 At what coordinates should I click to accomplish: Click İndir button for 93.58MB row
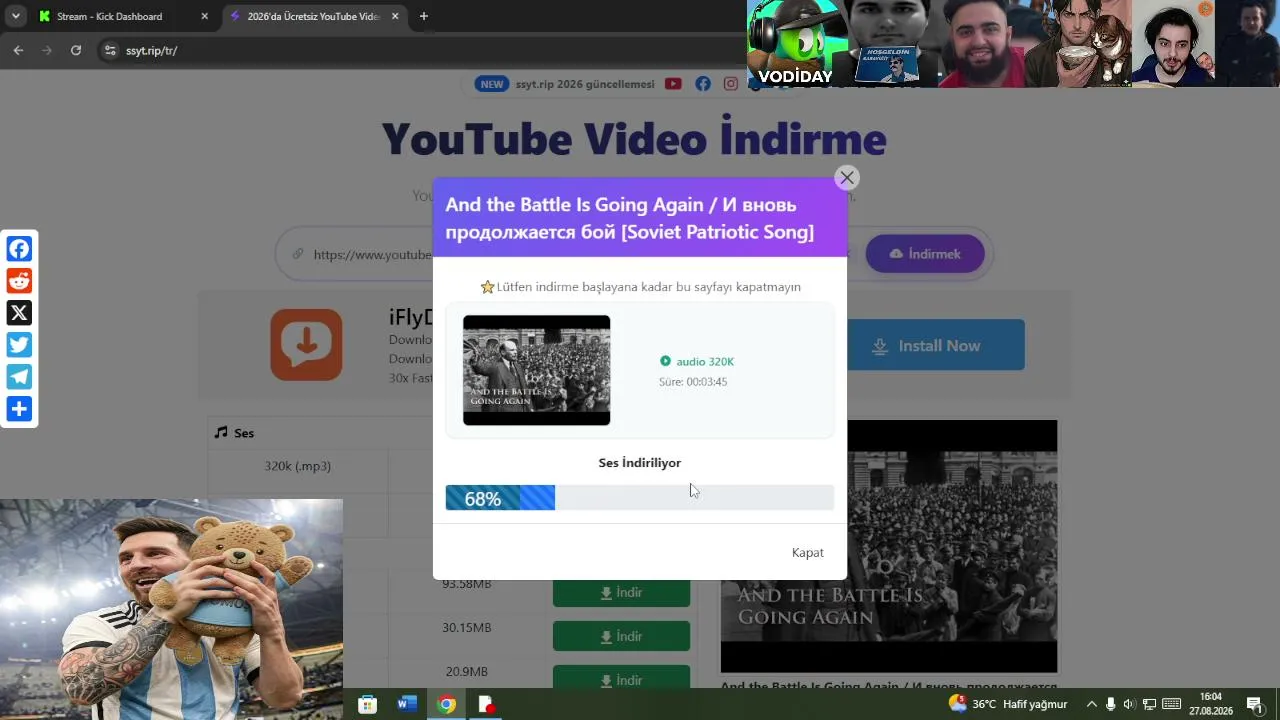click(x=621, y=593)
